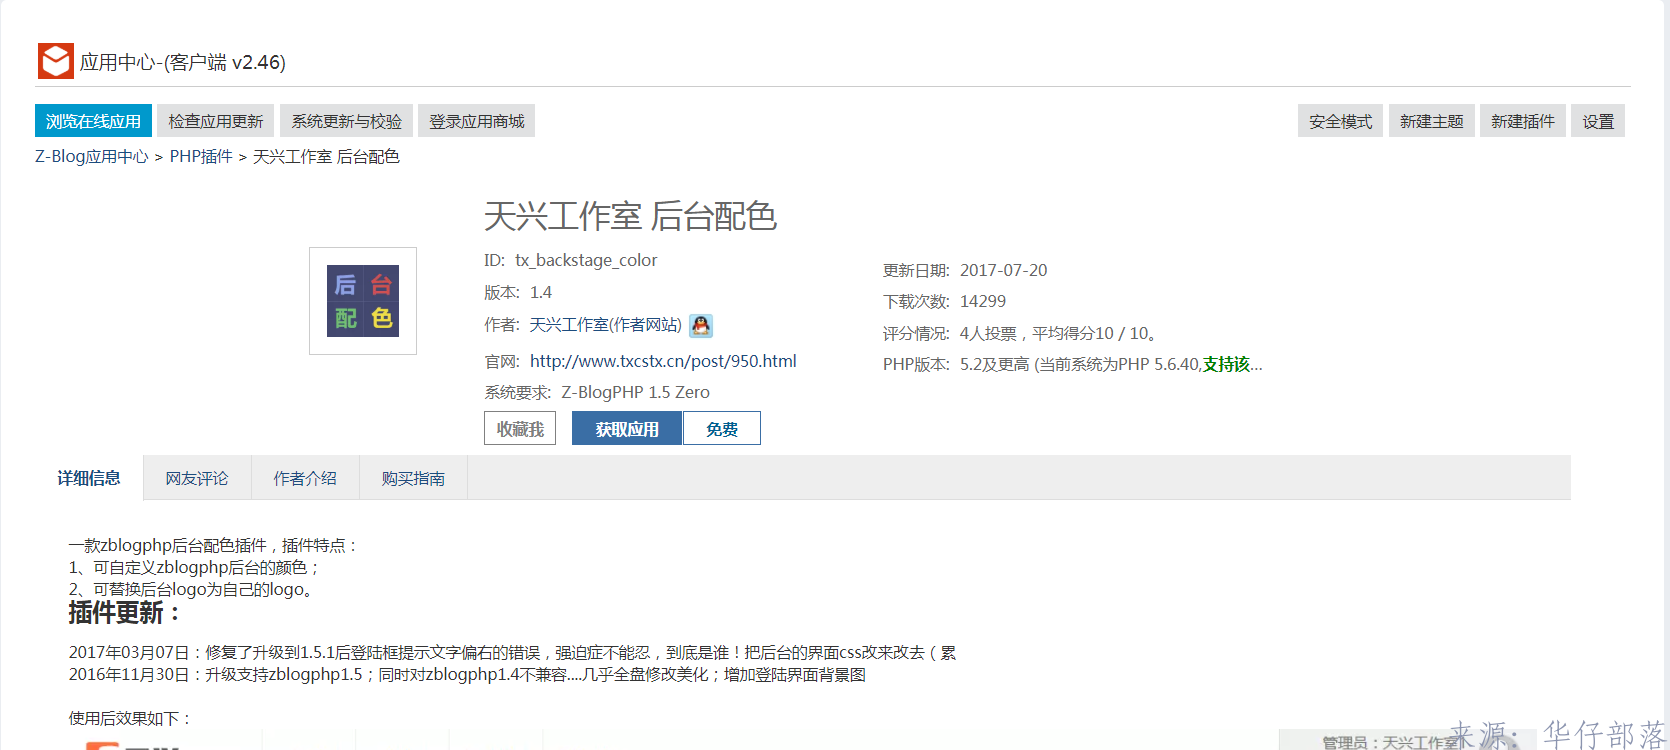Click the plugin ID tx_backstage_color
This screenshot has width=1670, height=750.
(586, 260)
